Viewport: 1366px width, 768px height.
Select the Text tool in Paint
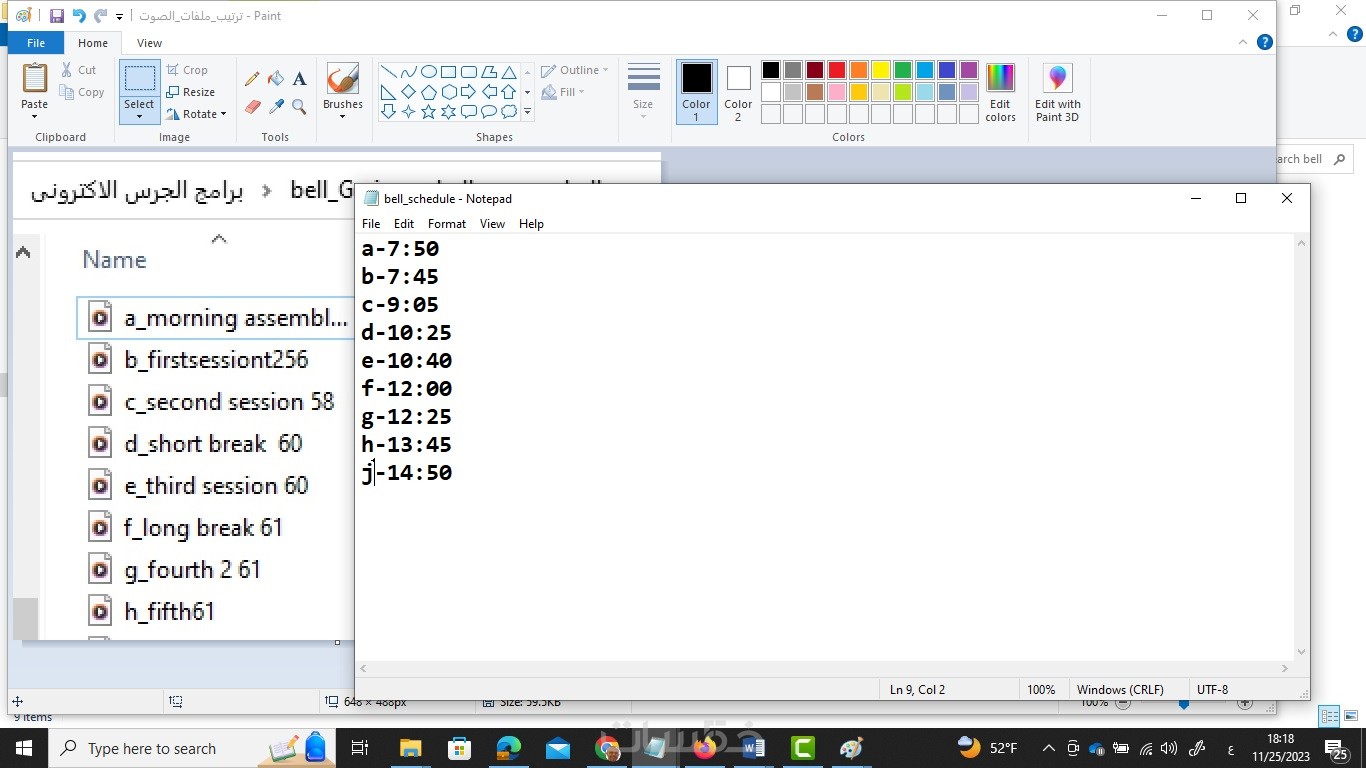299,79
